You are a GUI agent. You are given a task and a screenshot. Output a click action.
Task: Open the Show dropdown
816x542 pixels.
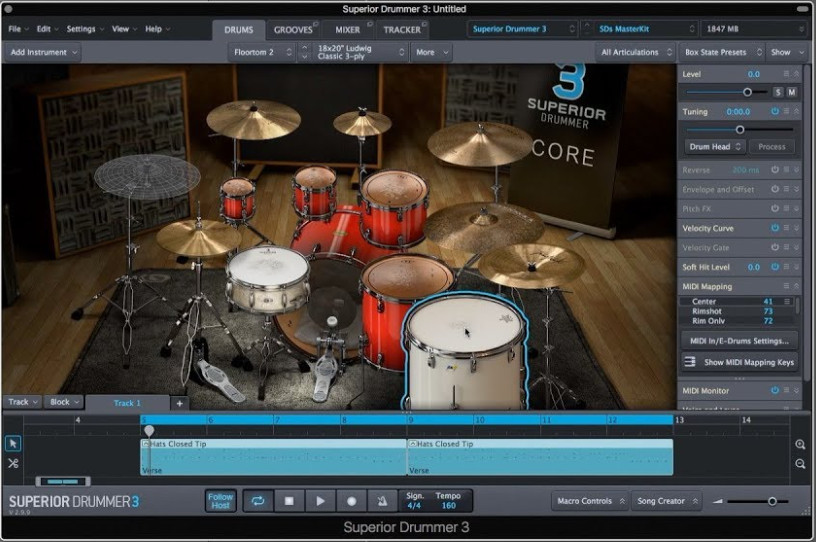[x=787, y=52]
